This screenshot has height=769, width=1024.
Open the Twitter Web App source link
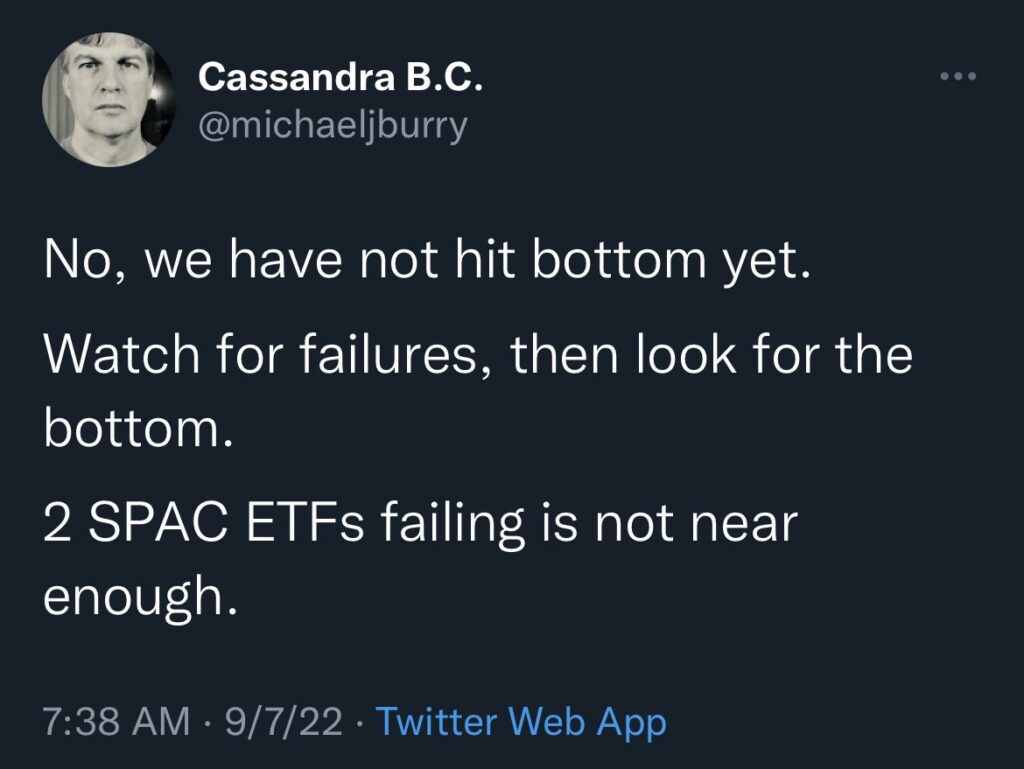tap(520, 721)
